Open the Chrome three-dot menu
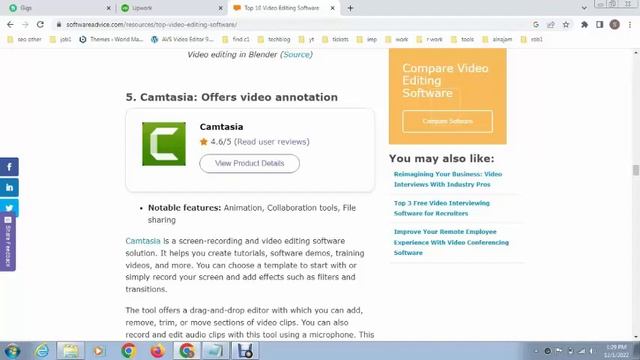This screenshot has width=640, height=360. tap(630, 24)
